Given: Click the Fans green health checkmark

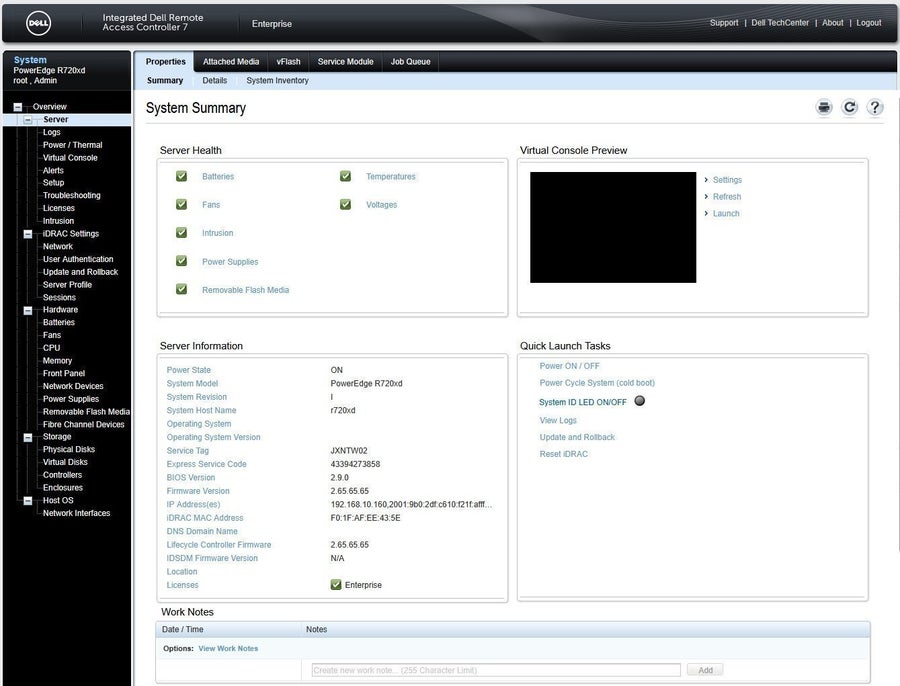Looking at the screenshot, I should [x=181, y=204].
